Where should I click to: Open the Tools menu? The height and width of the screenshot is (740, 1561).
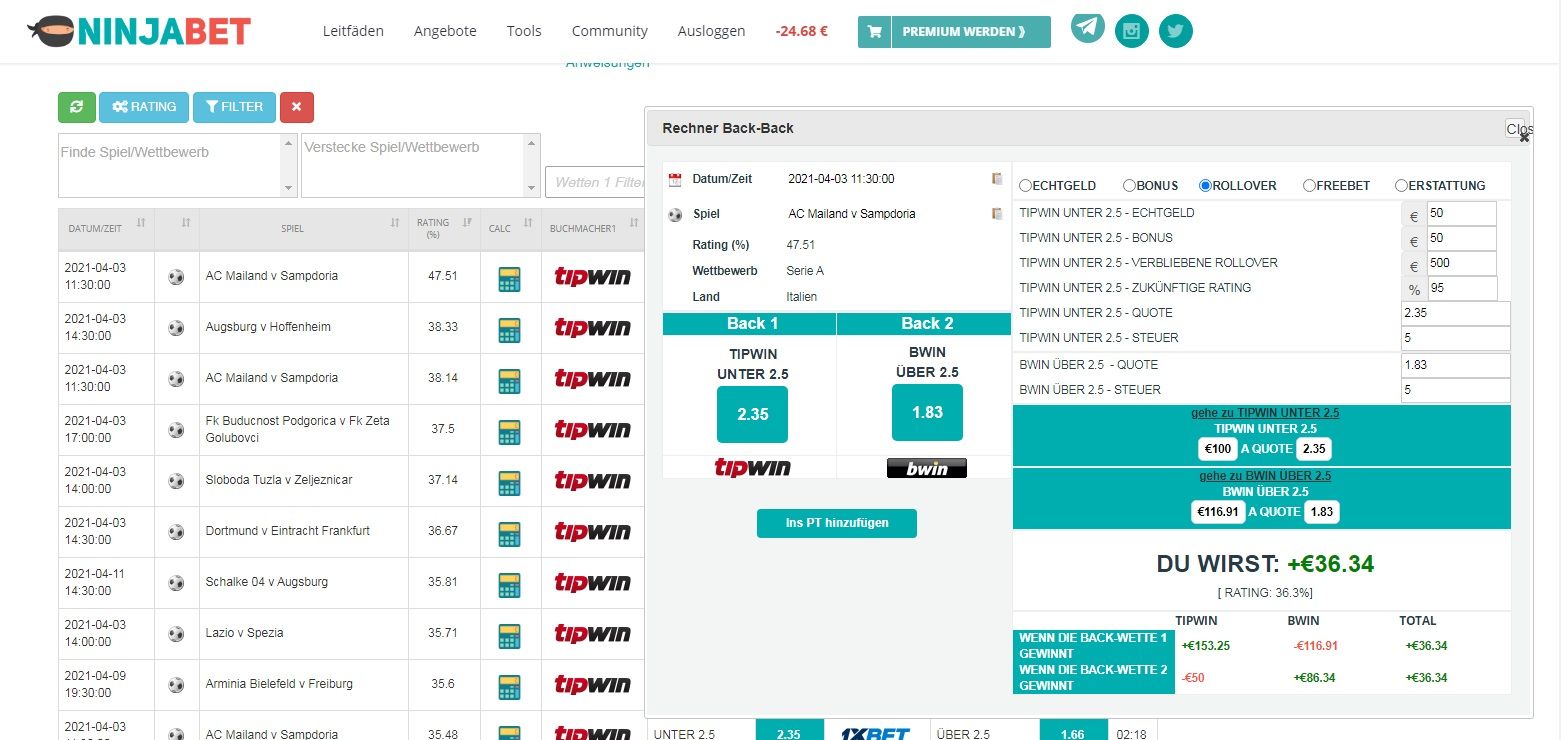[524, 31]
